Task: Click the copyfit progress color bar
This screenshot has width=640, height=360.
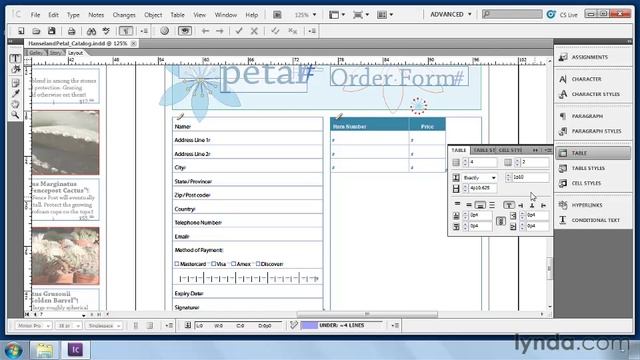Action: click(x=309, y=326)
